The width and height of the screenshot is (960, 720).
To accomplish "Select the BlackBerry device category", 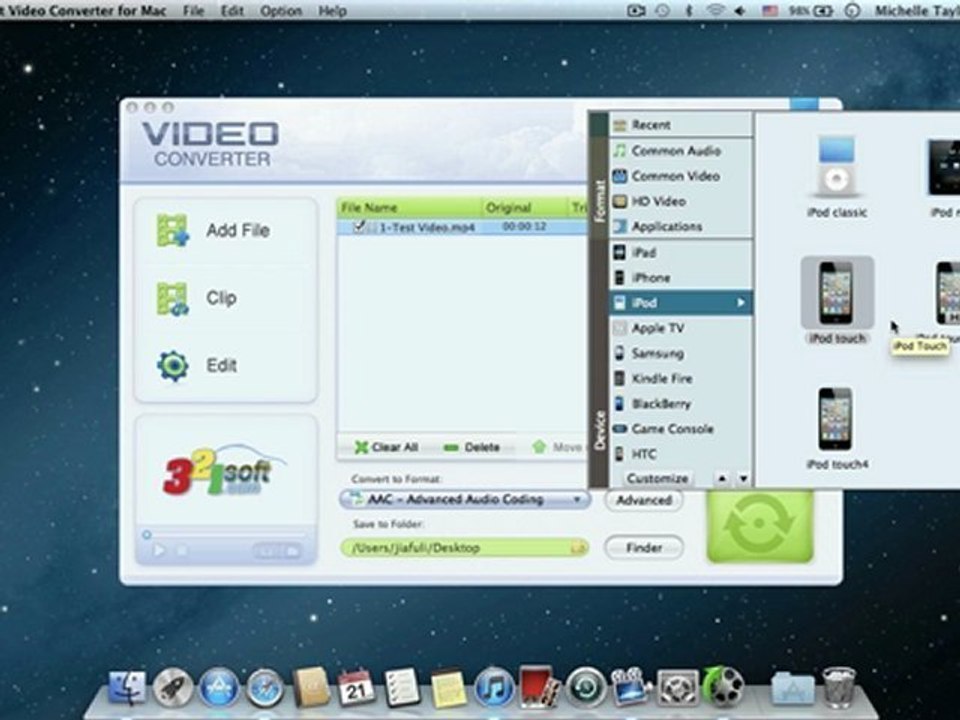I will click(681, 403).
